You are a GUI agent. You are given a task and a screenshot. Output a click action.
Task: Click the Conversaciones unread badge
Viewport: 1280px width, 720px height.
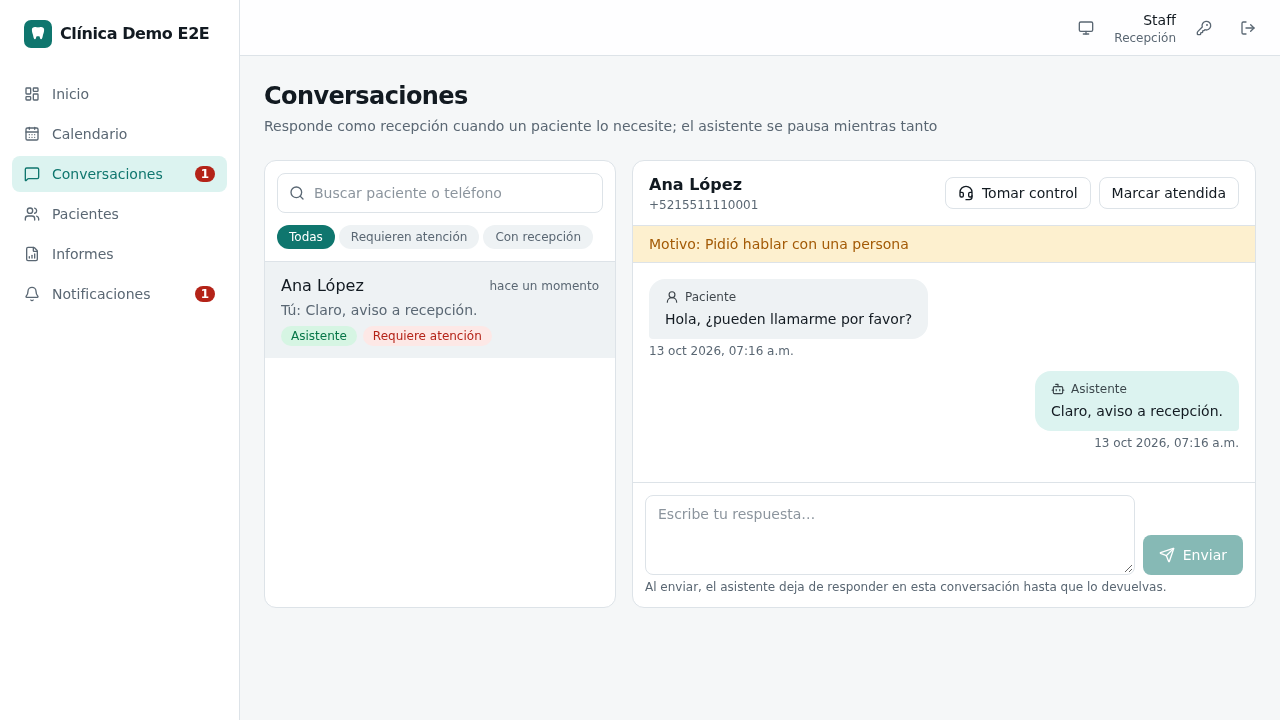205,174
